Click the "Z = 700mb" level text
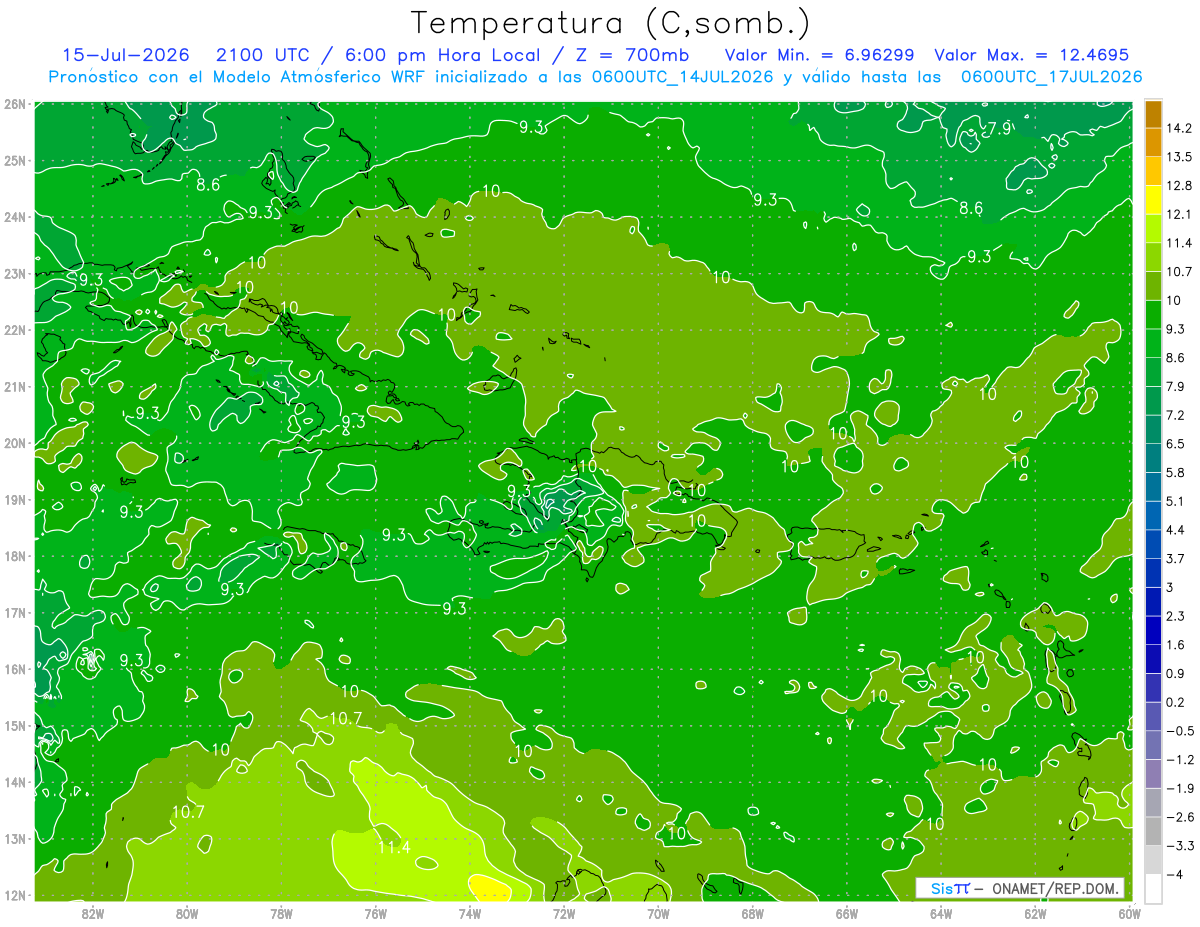This screenshot has width=1200, height=927. click(x=632, y=55)
